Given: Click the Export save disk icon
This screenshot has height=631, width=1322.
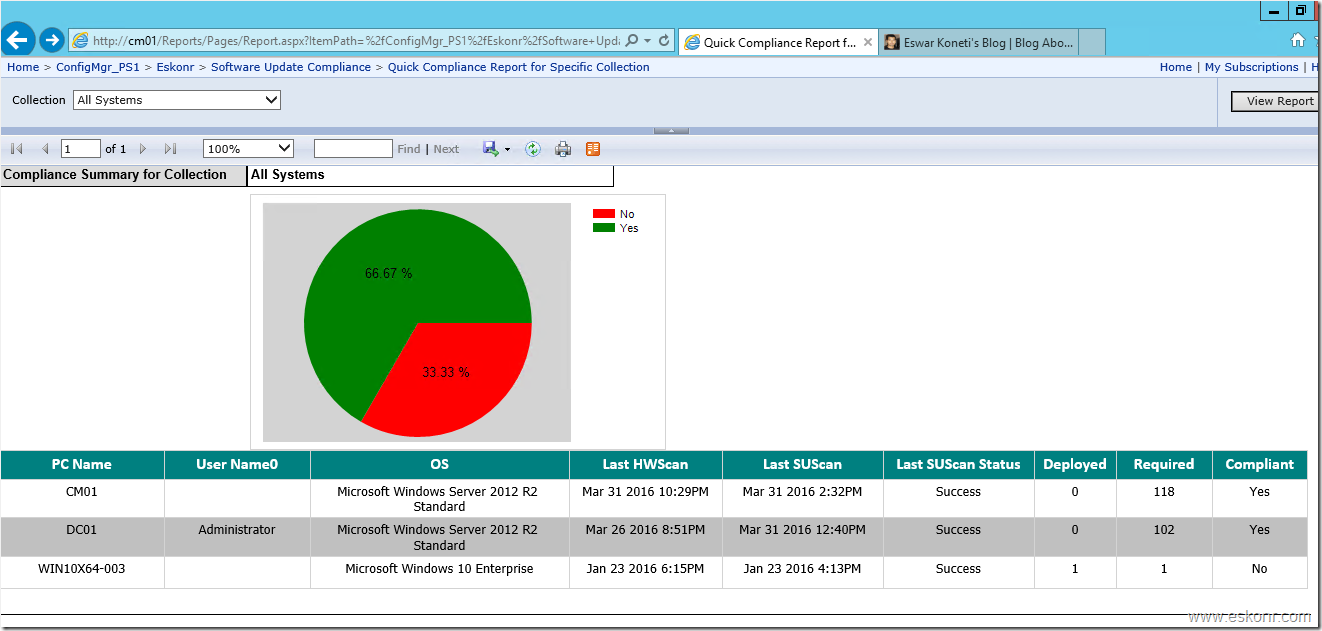Looking at the screenshot, I should click(490, 149).
